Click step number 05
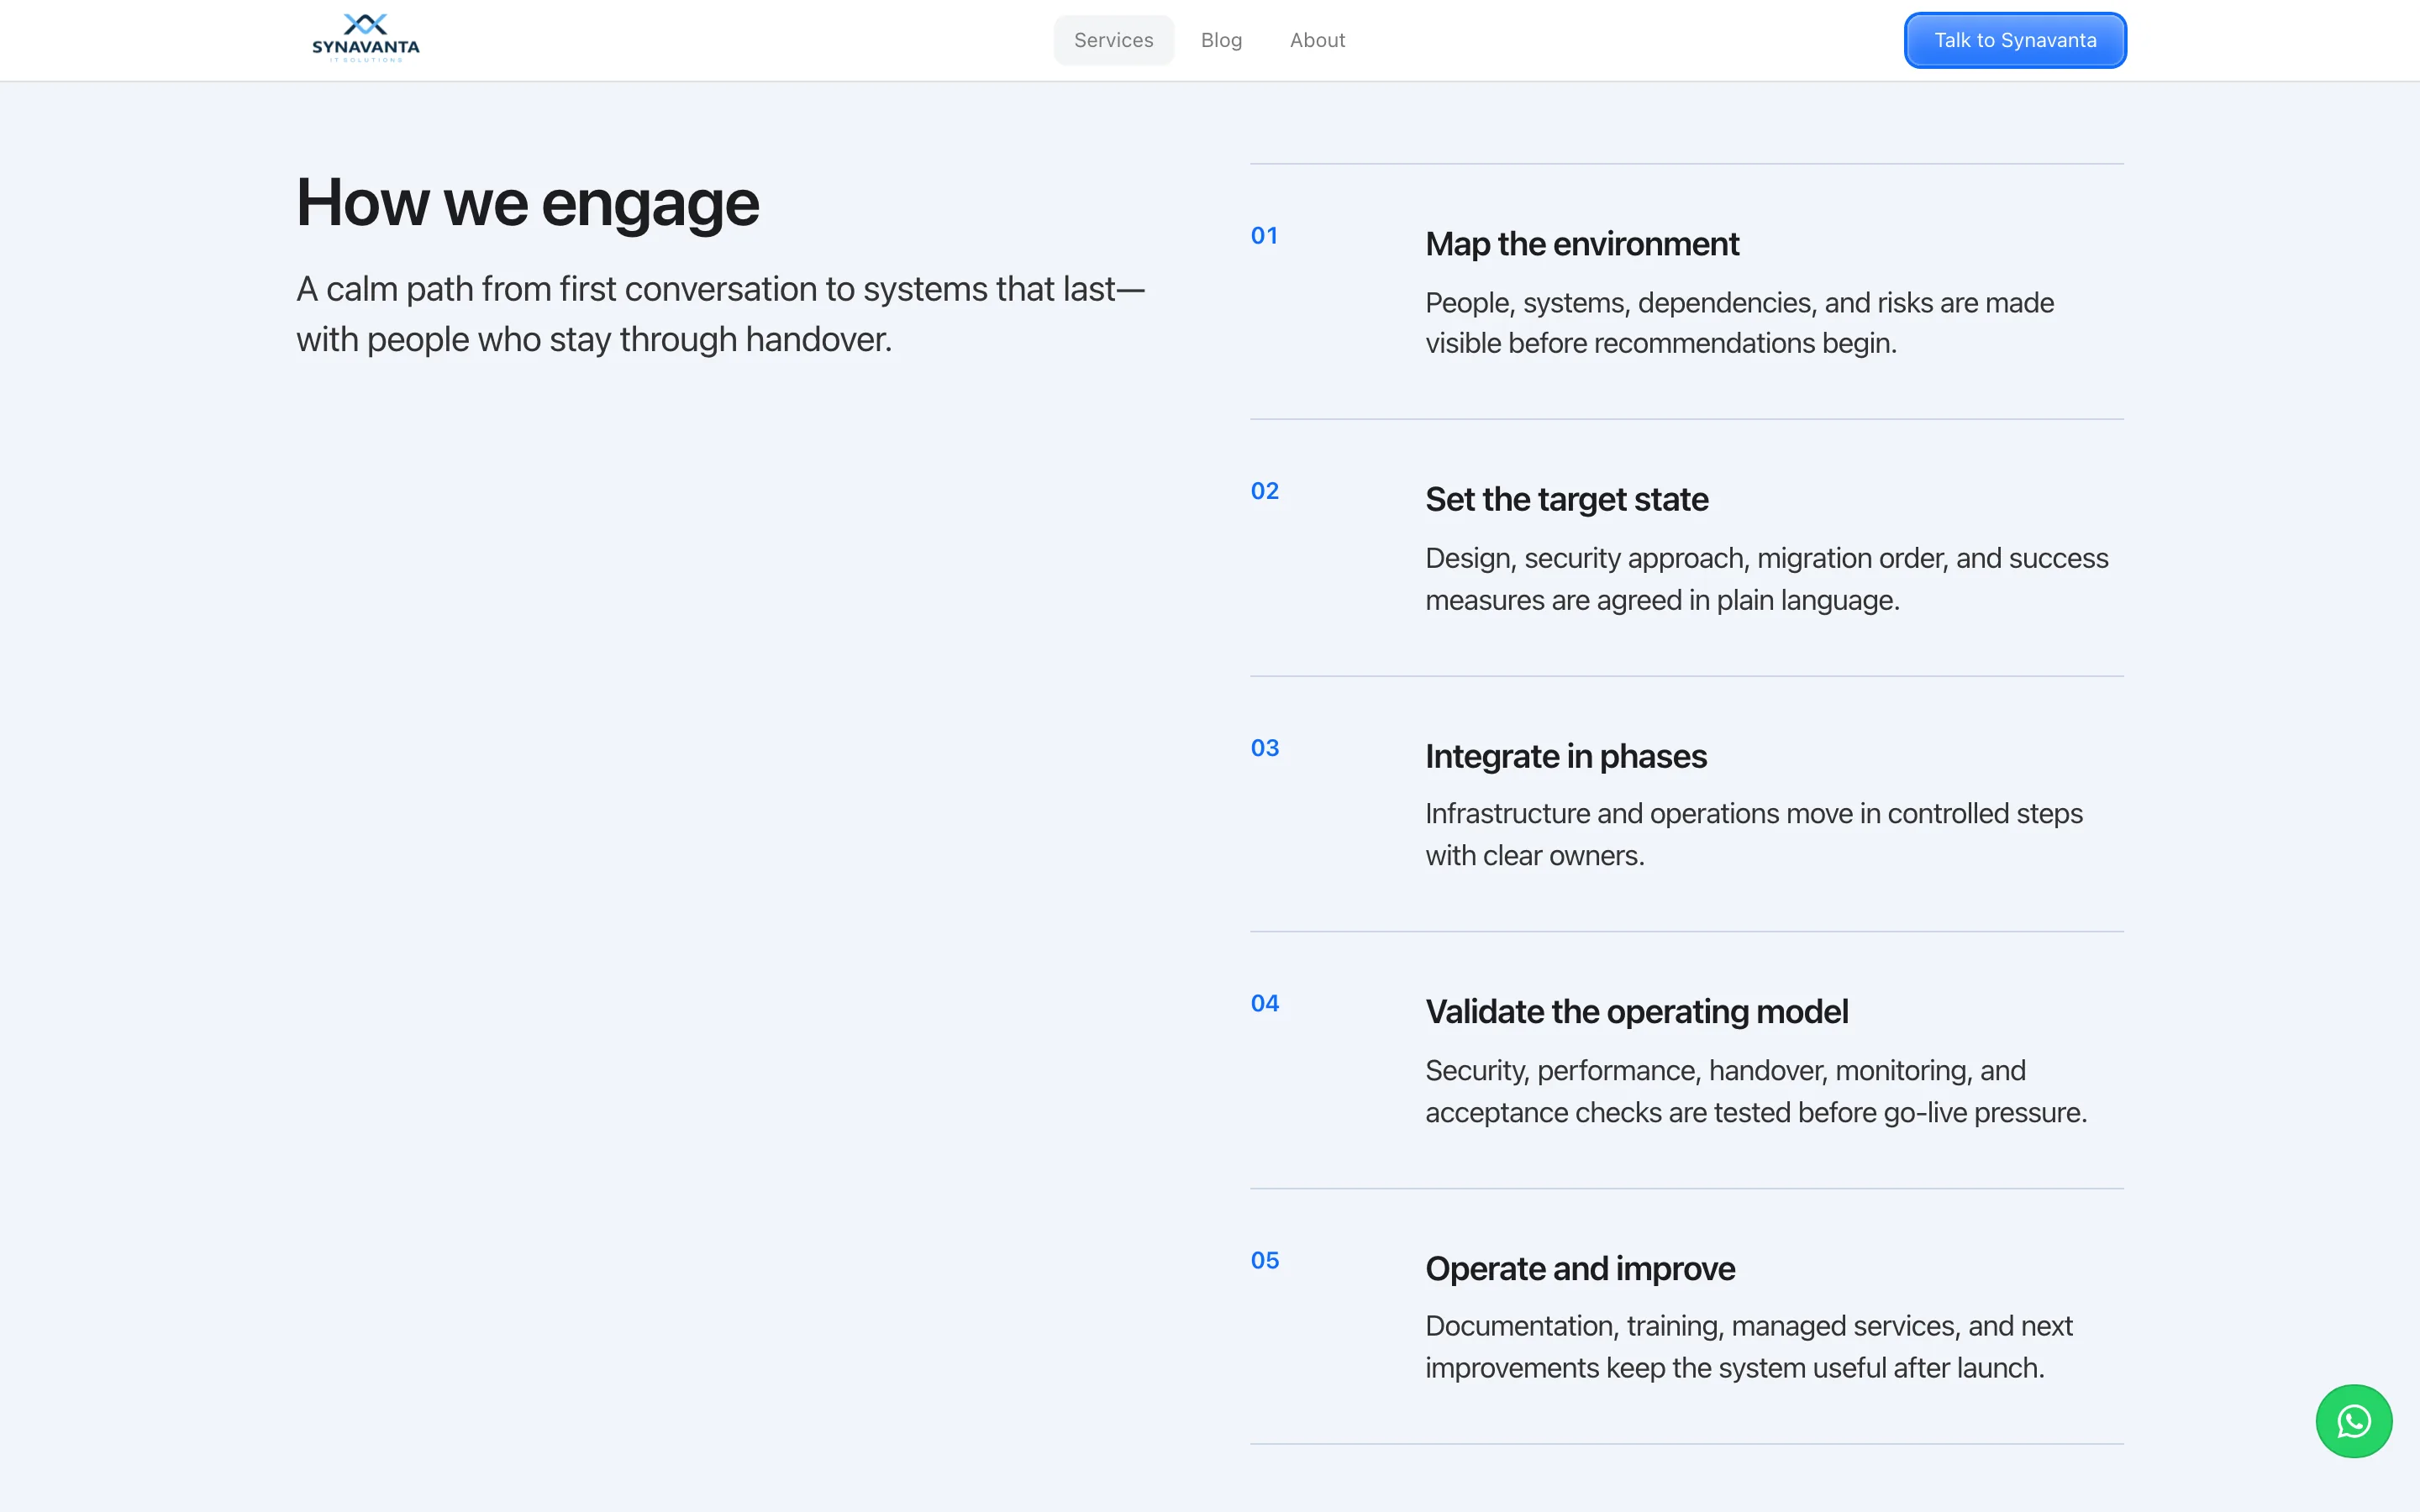Image resolution: width=2420 pixels, height=1512 pixels. [1264, 1260]
